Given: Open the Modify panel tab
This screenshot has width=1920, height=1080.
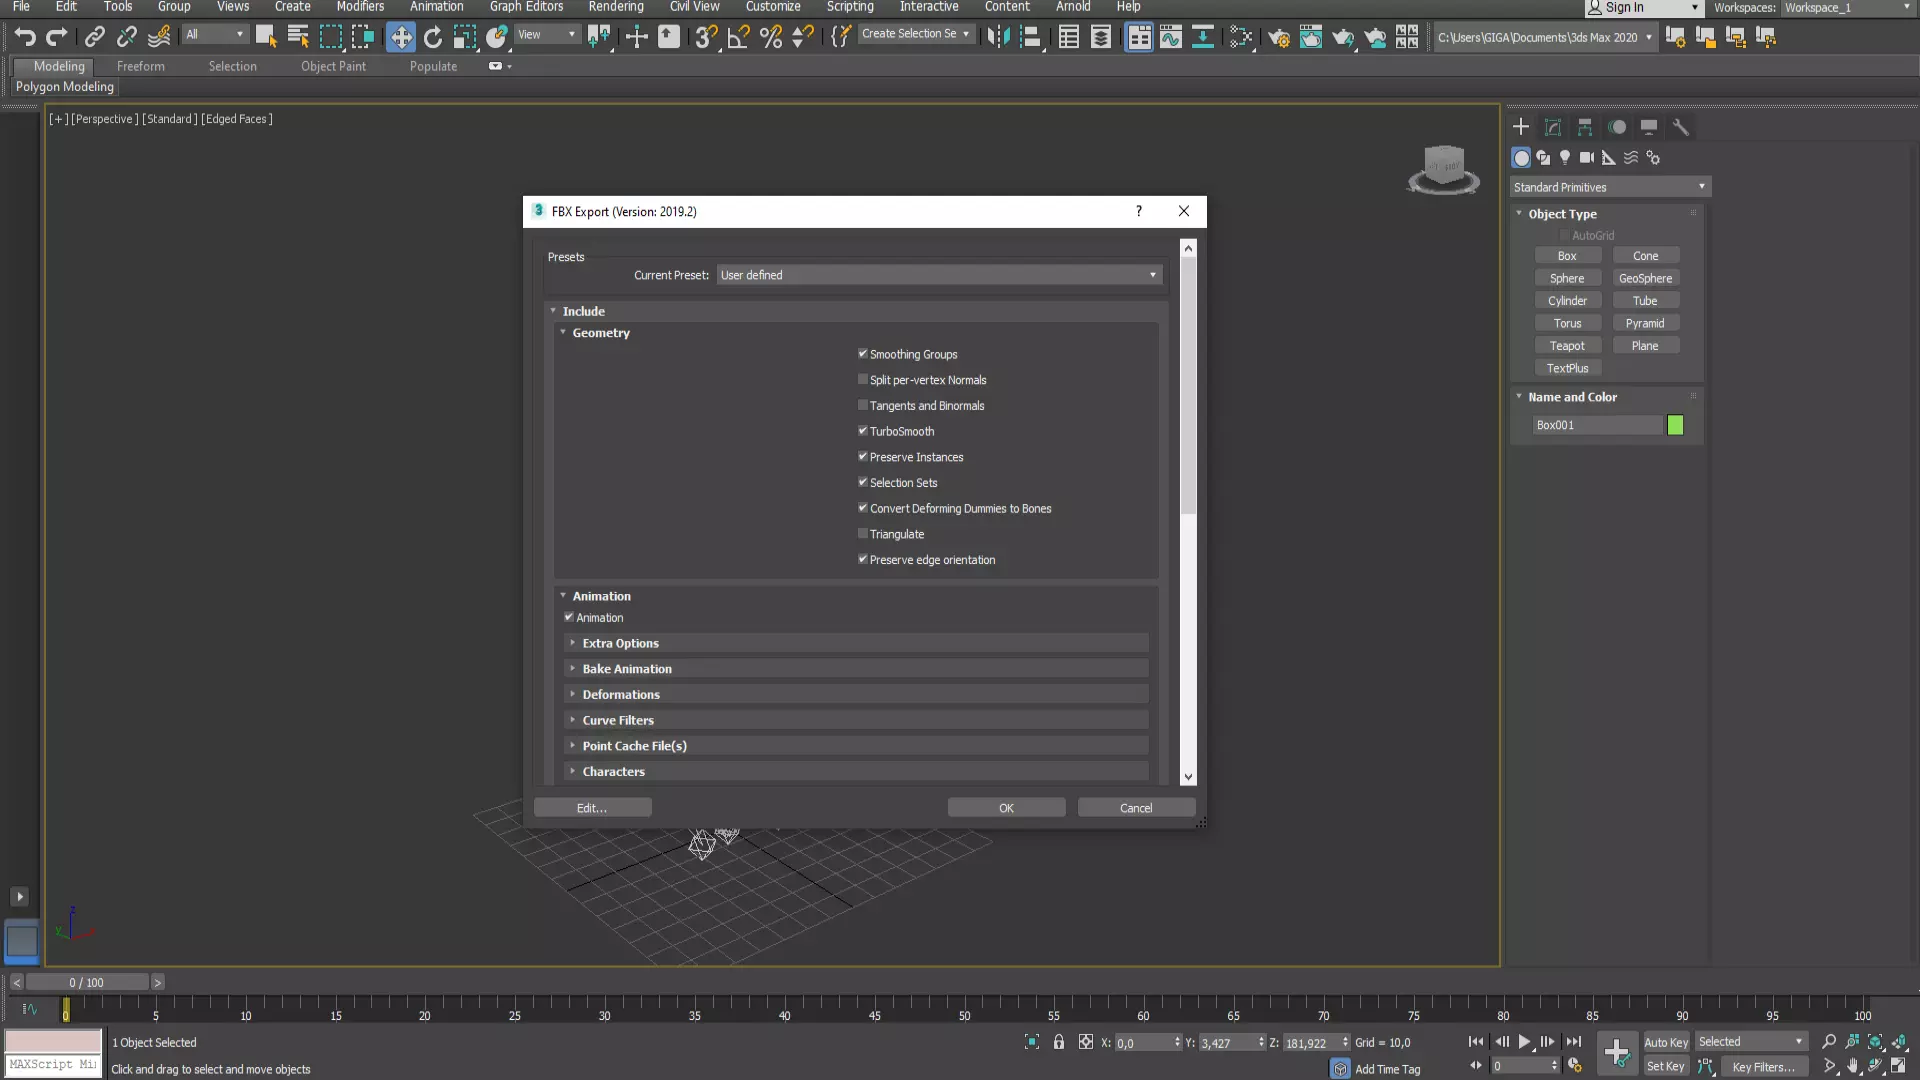Looking at the screenshot, I should (x=1552, y=127).
